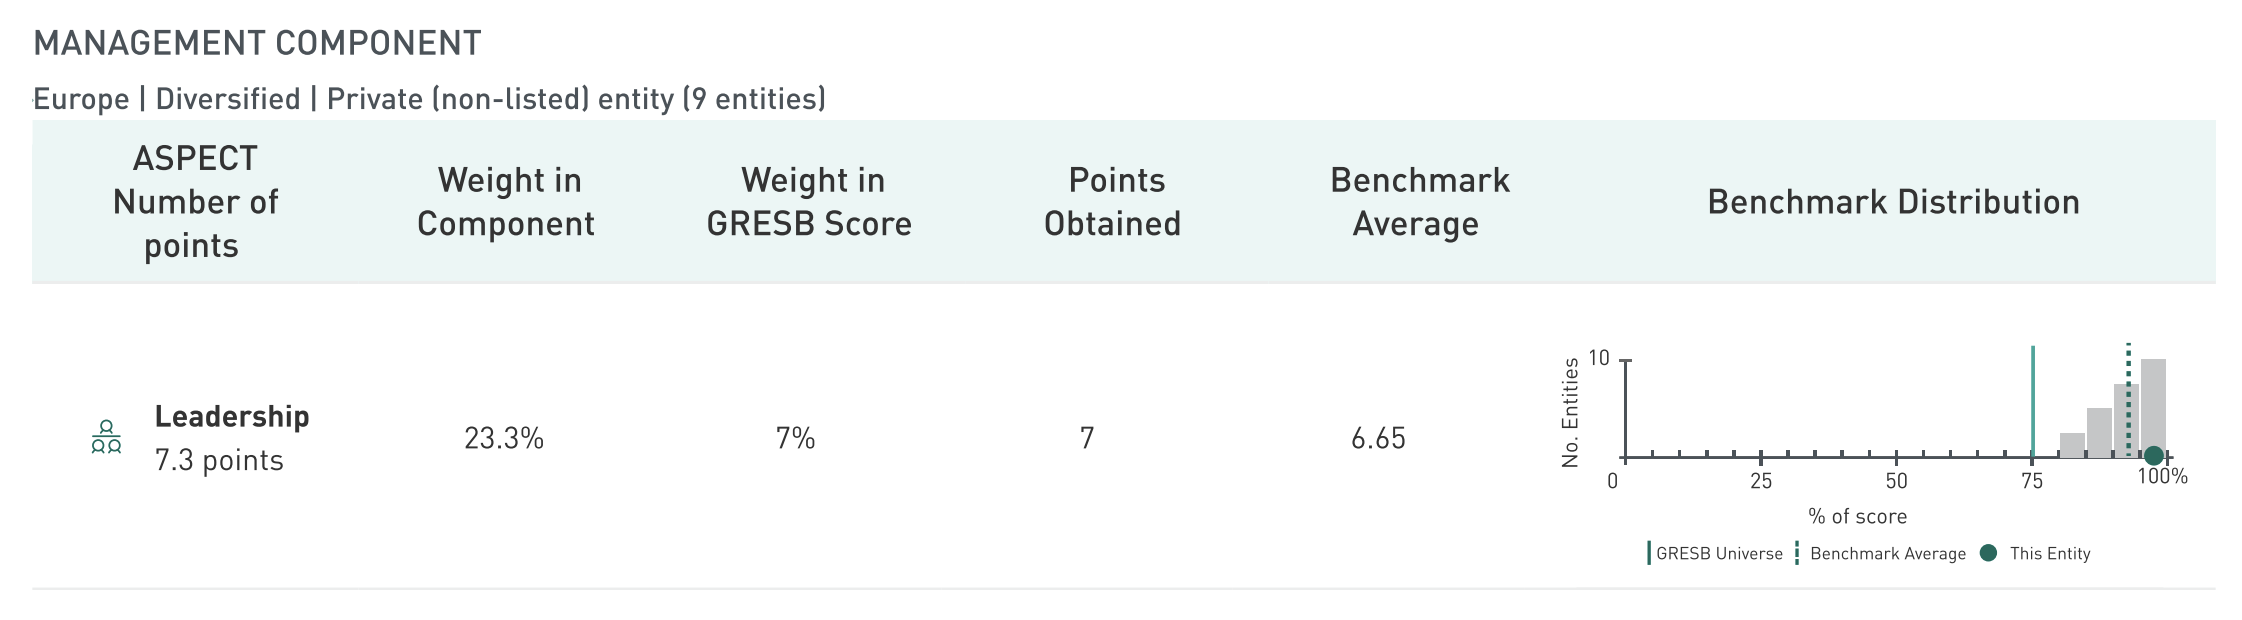Click the Benchmark Average column header

tap(1418, 202)
